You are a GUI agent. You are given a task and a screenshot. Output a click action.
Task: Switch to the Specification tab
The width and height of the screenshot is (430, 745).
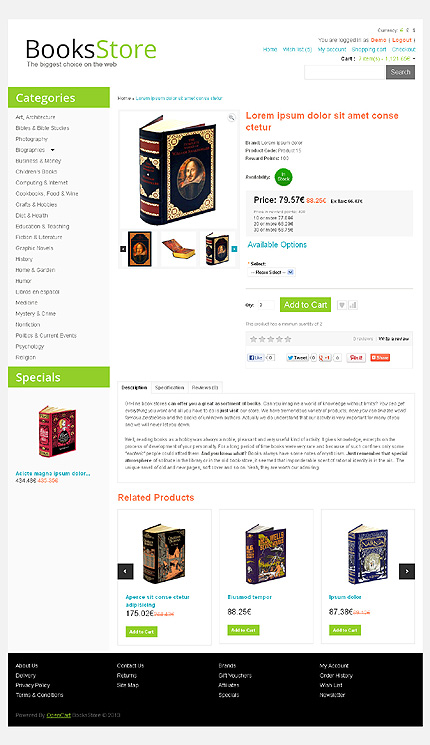[170, 388]
